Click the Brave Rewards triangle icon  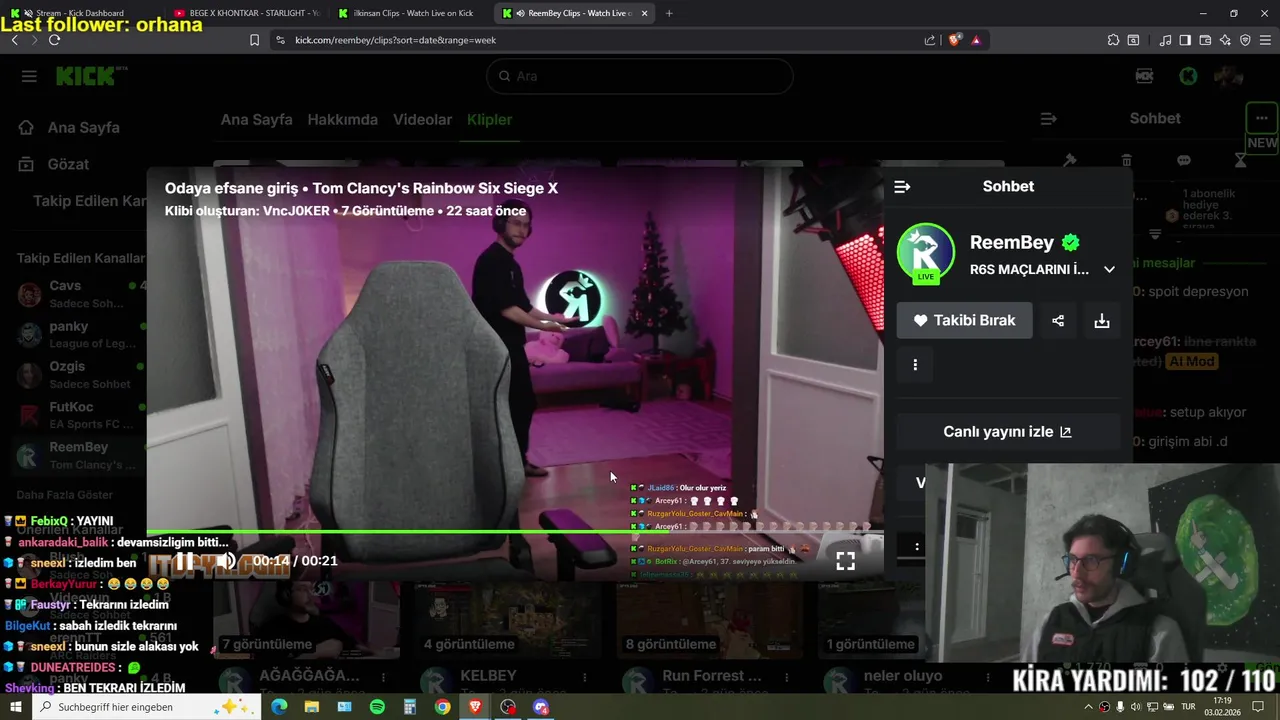[x=976, y=40]
